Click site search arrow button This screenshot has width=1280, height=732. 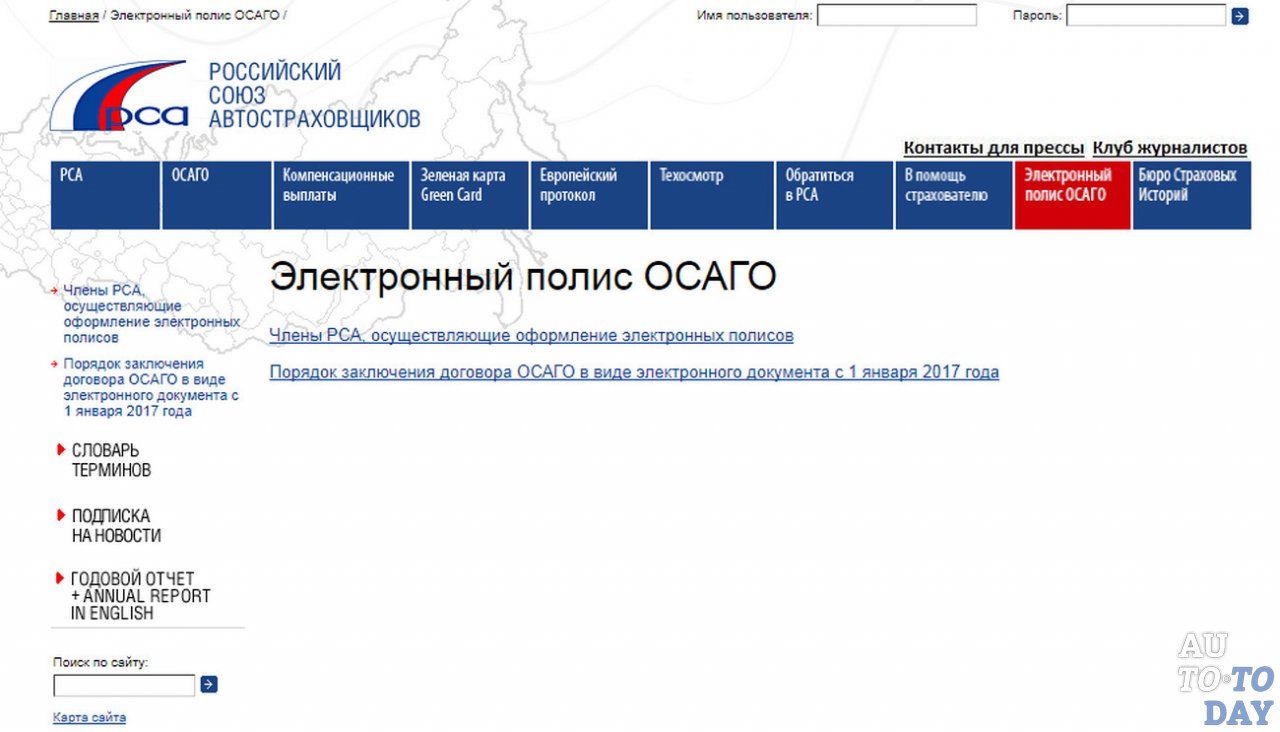tap(208, 685)
